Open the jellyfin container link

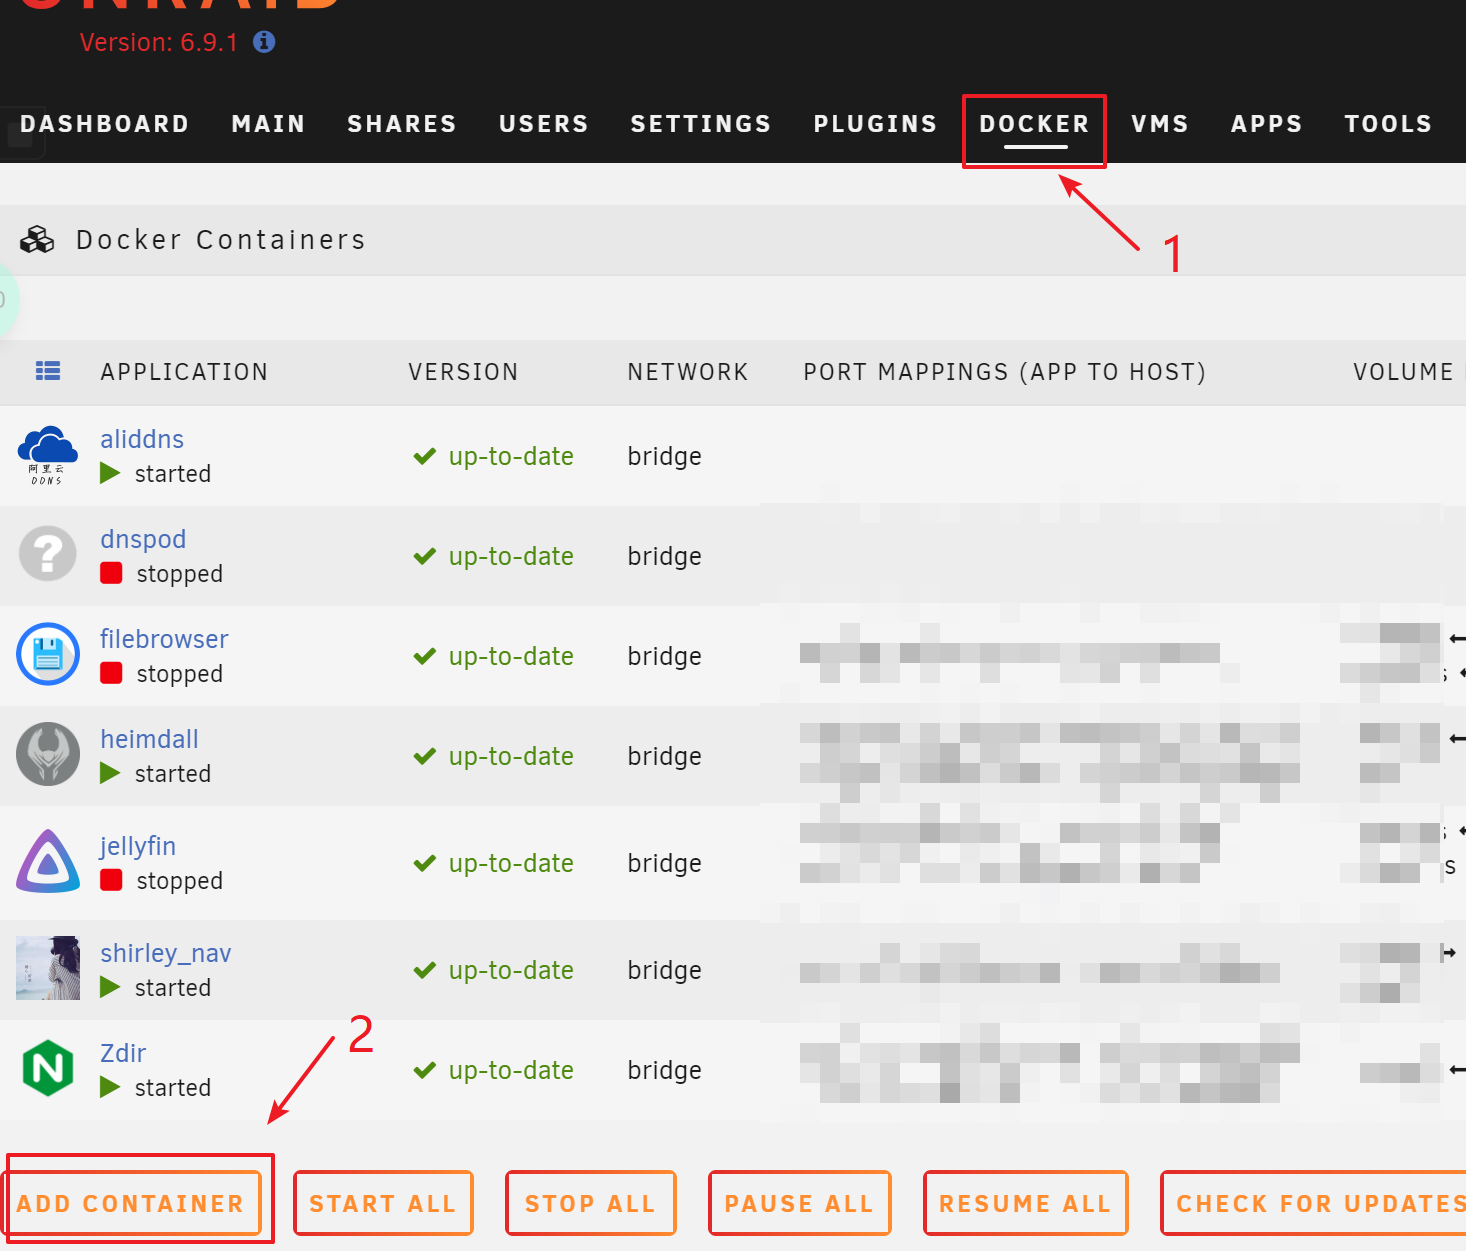point(138,847)
